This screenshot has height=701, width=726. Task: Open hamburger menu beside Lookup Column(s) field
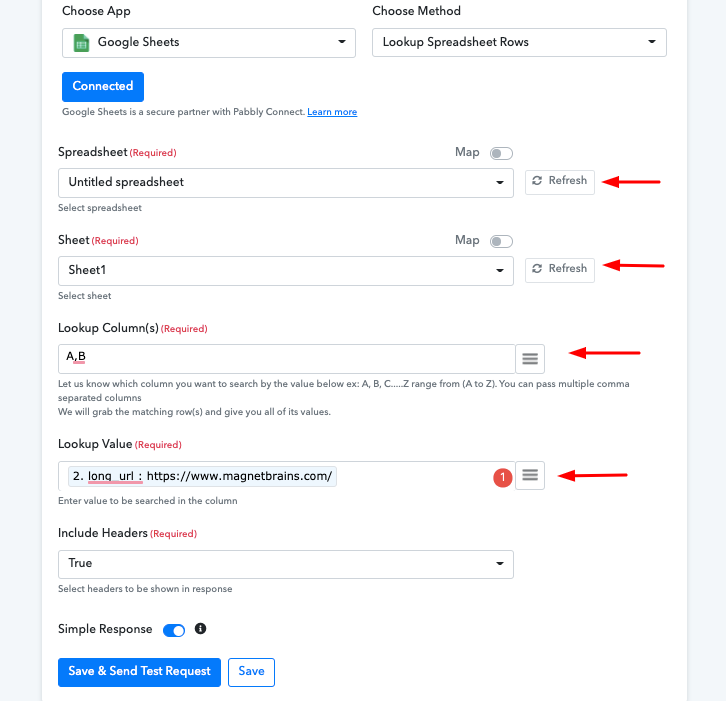[530, 358]
